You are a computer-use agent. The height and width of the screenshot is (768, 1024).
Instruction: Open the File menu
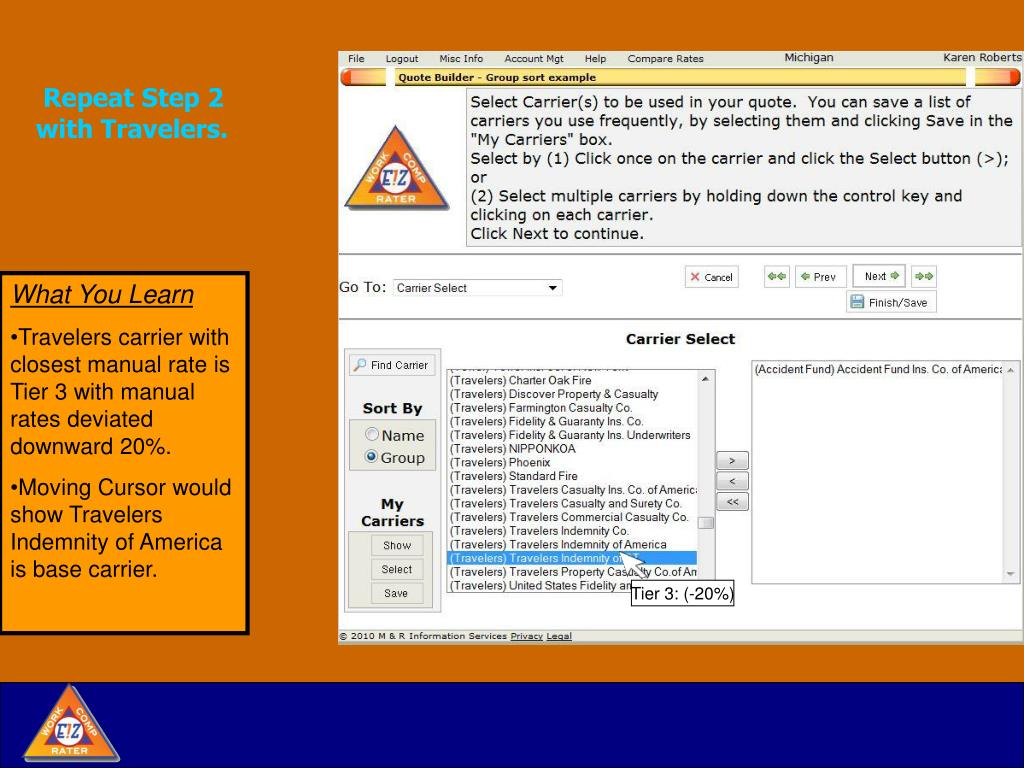[356, 59]
